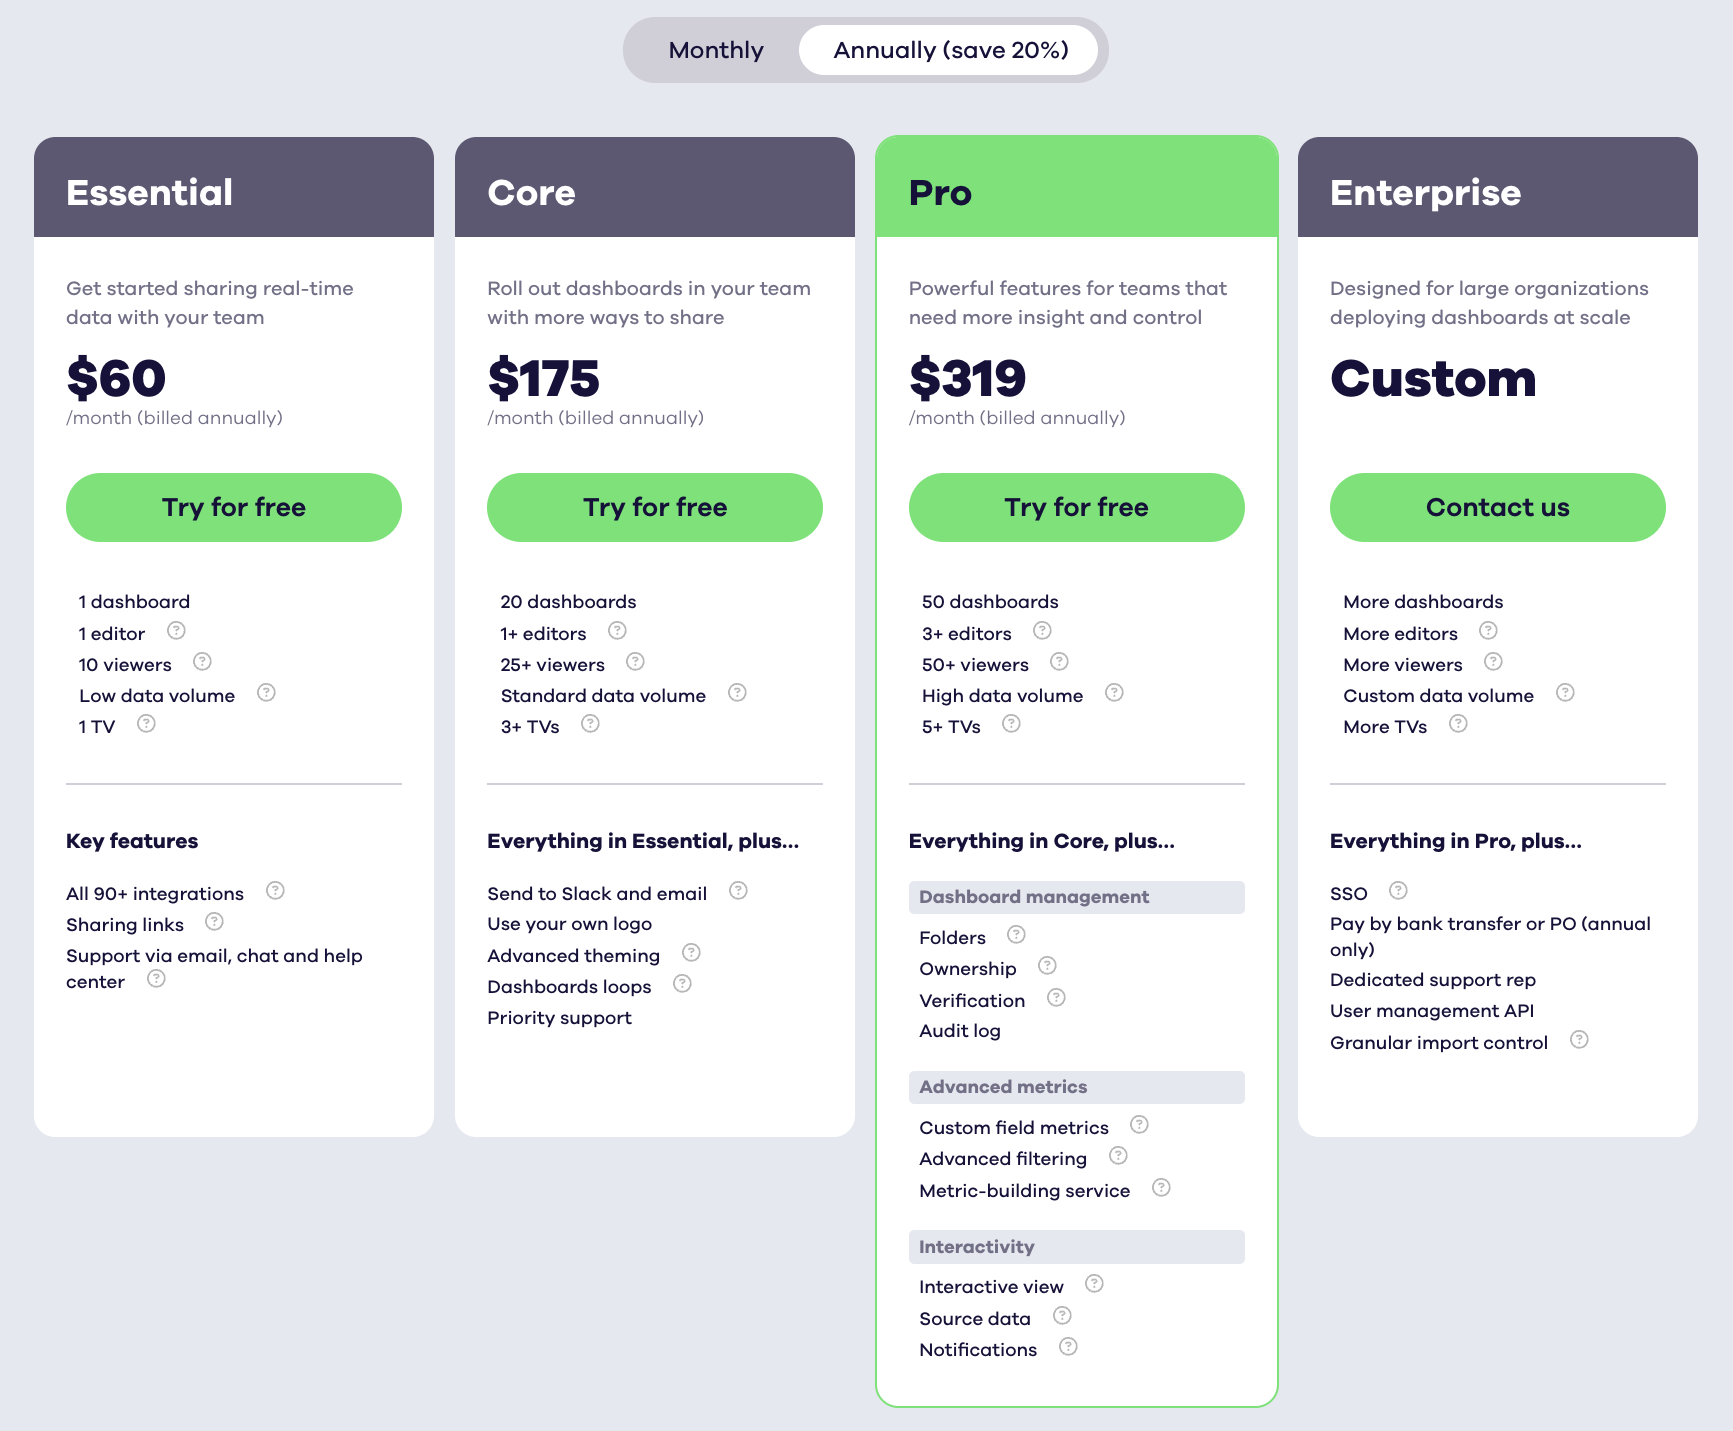
Task: Open tooltip for "Advanced theming"
Action: [x=691, y=953]
